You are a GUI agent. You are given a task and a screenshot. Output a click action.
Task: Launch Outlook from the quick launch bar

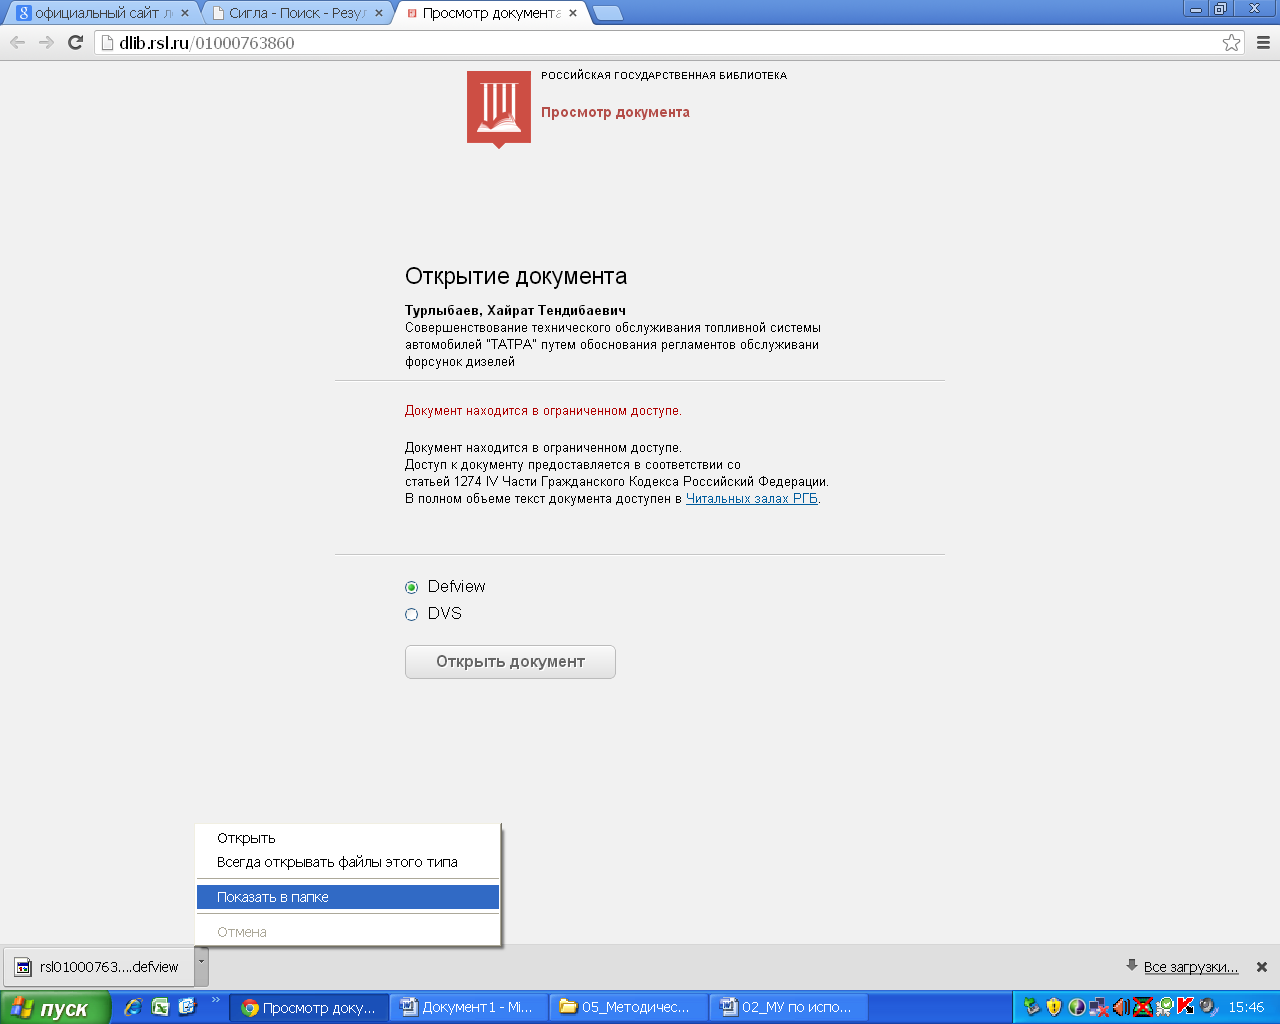tap(187, 1007)
